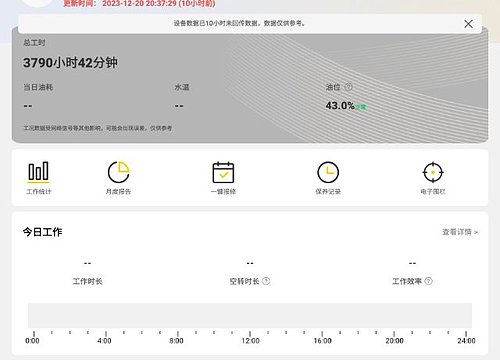Open 查看详情 for today's work
Viewport: 500px width, 360px height.
click(460, 232)
